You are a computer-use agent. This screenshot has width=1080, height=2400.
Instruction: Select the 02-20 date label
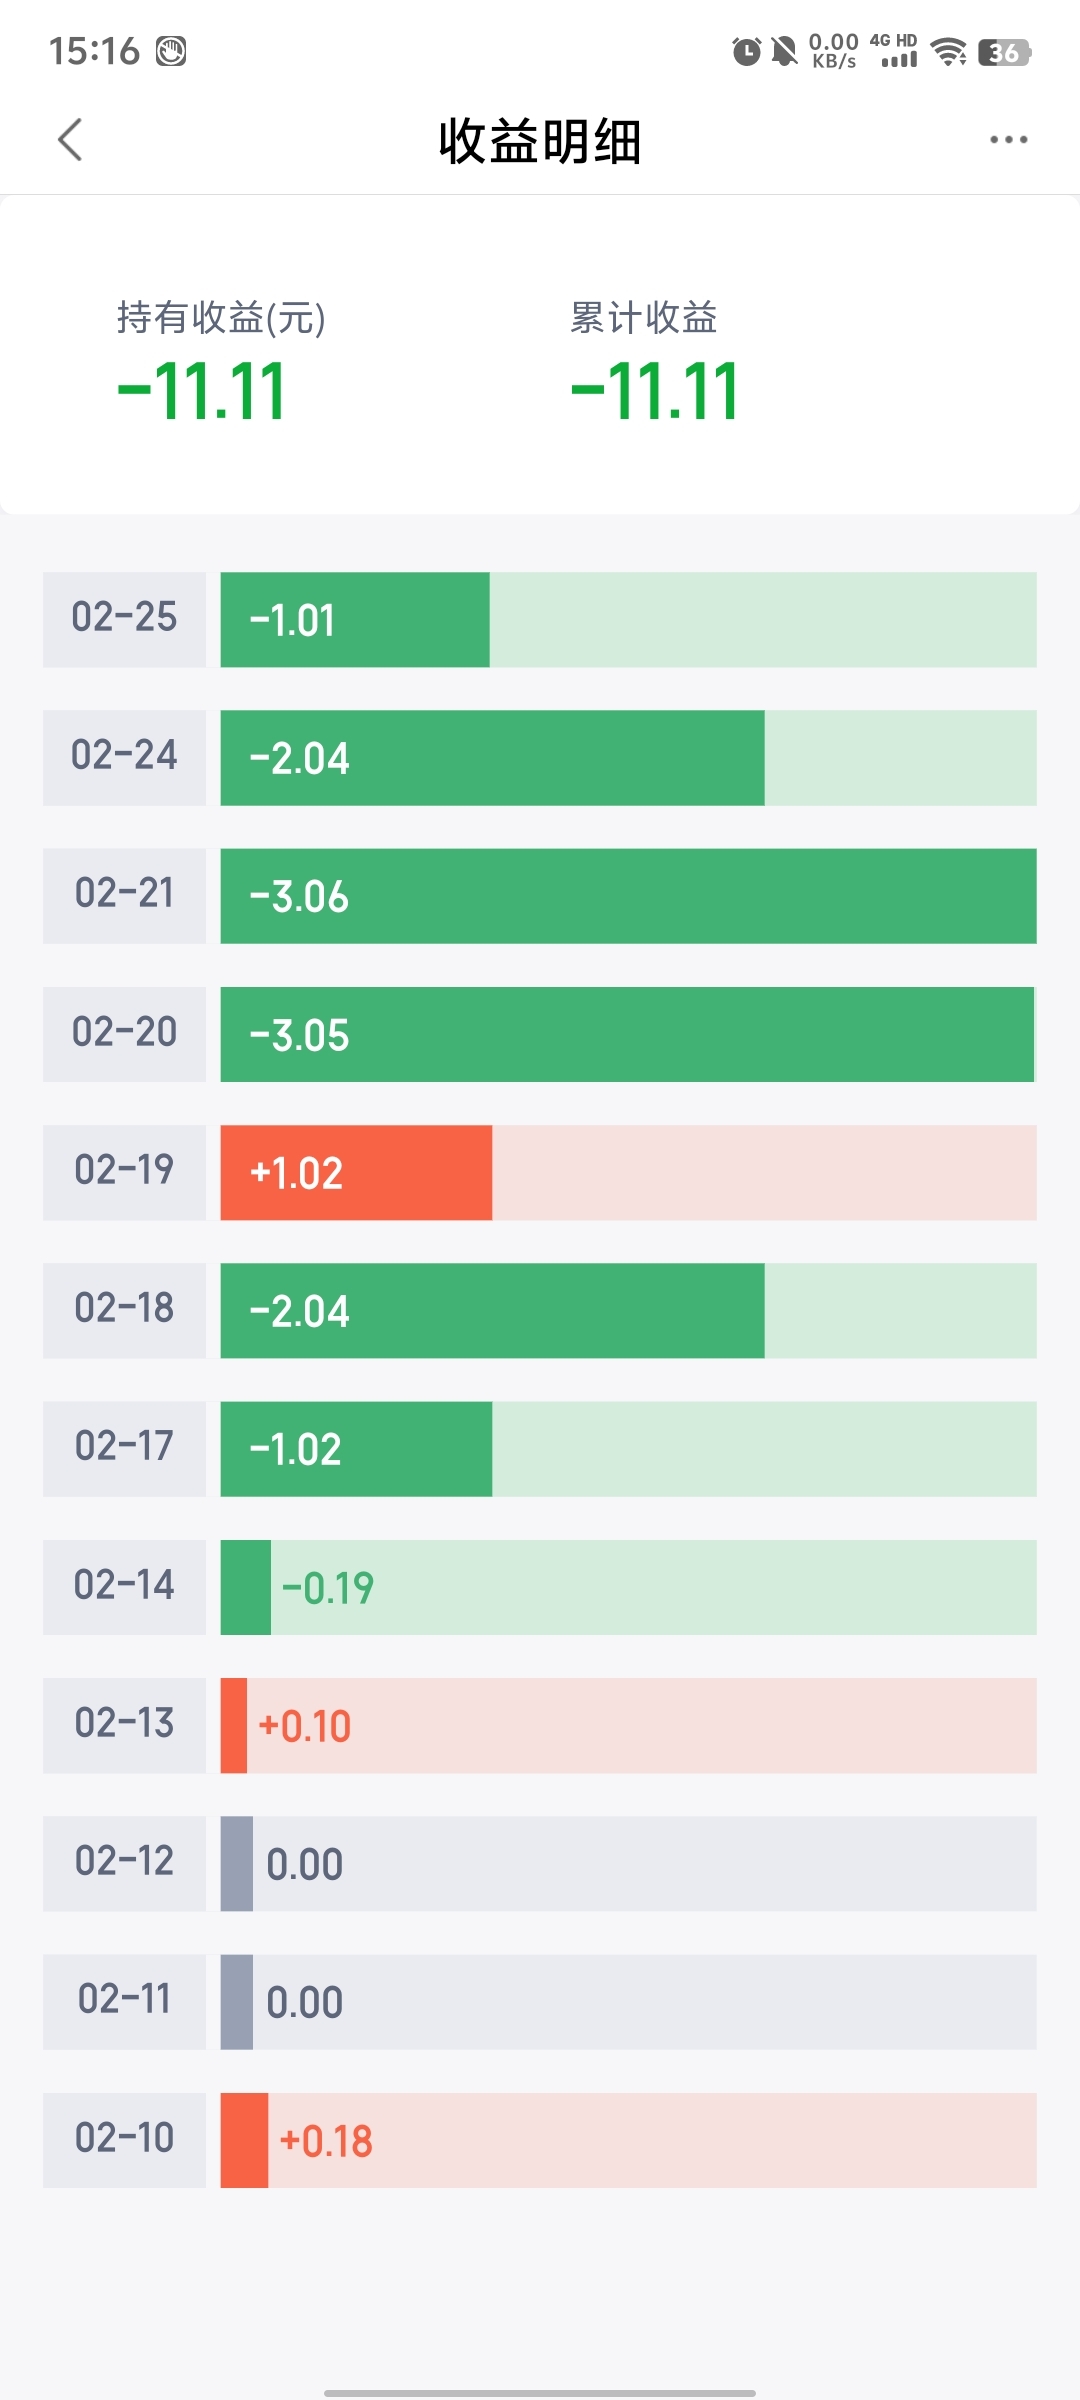[x=124, y=1034]
